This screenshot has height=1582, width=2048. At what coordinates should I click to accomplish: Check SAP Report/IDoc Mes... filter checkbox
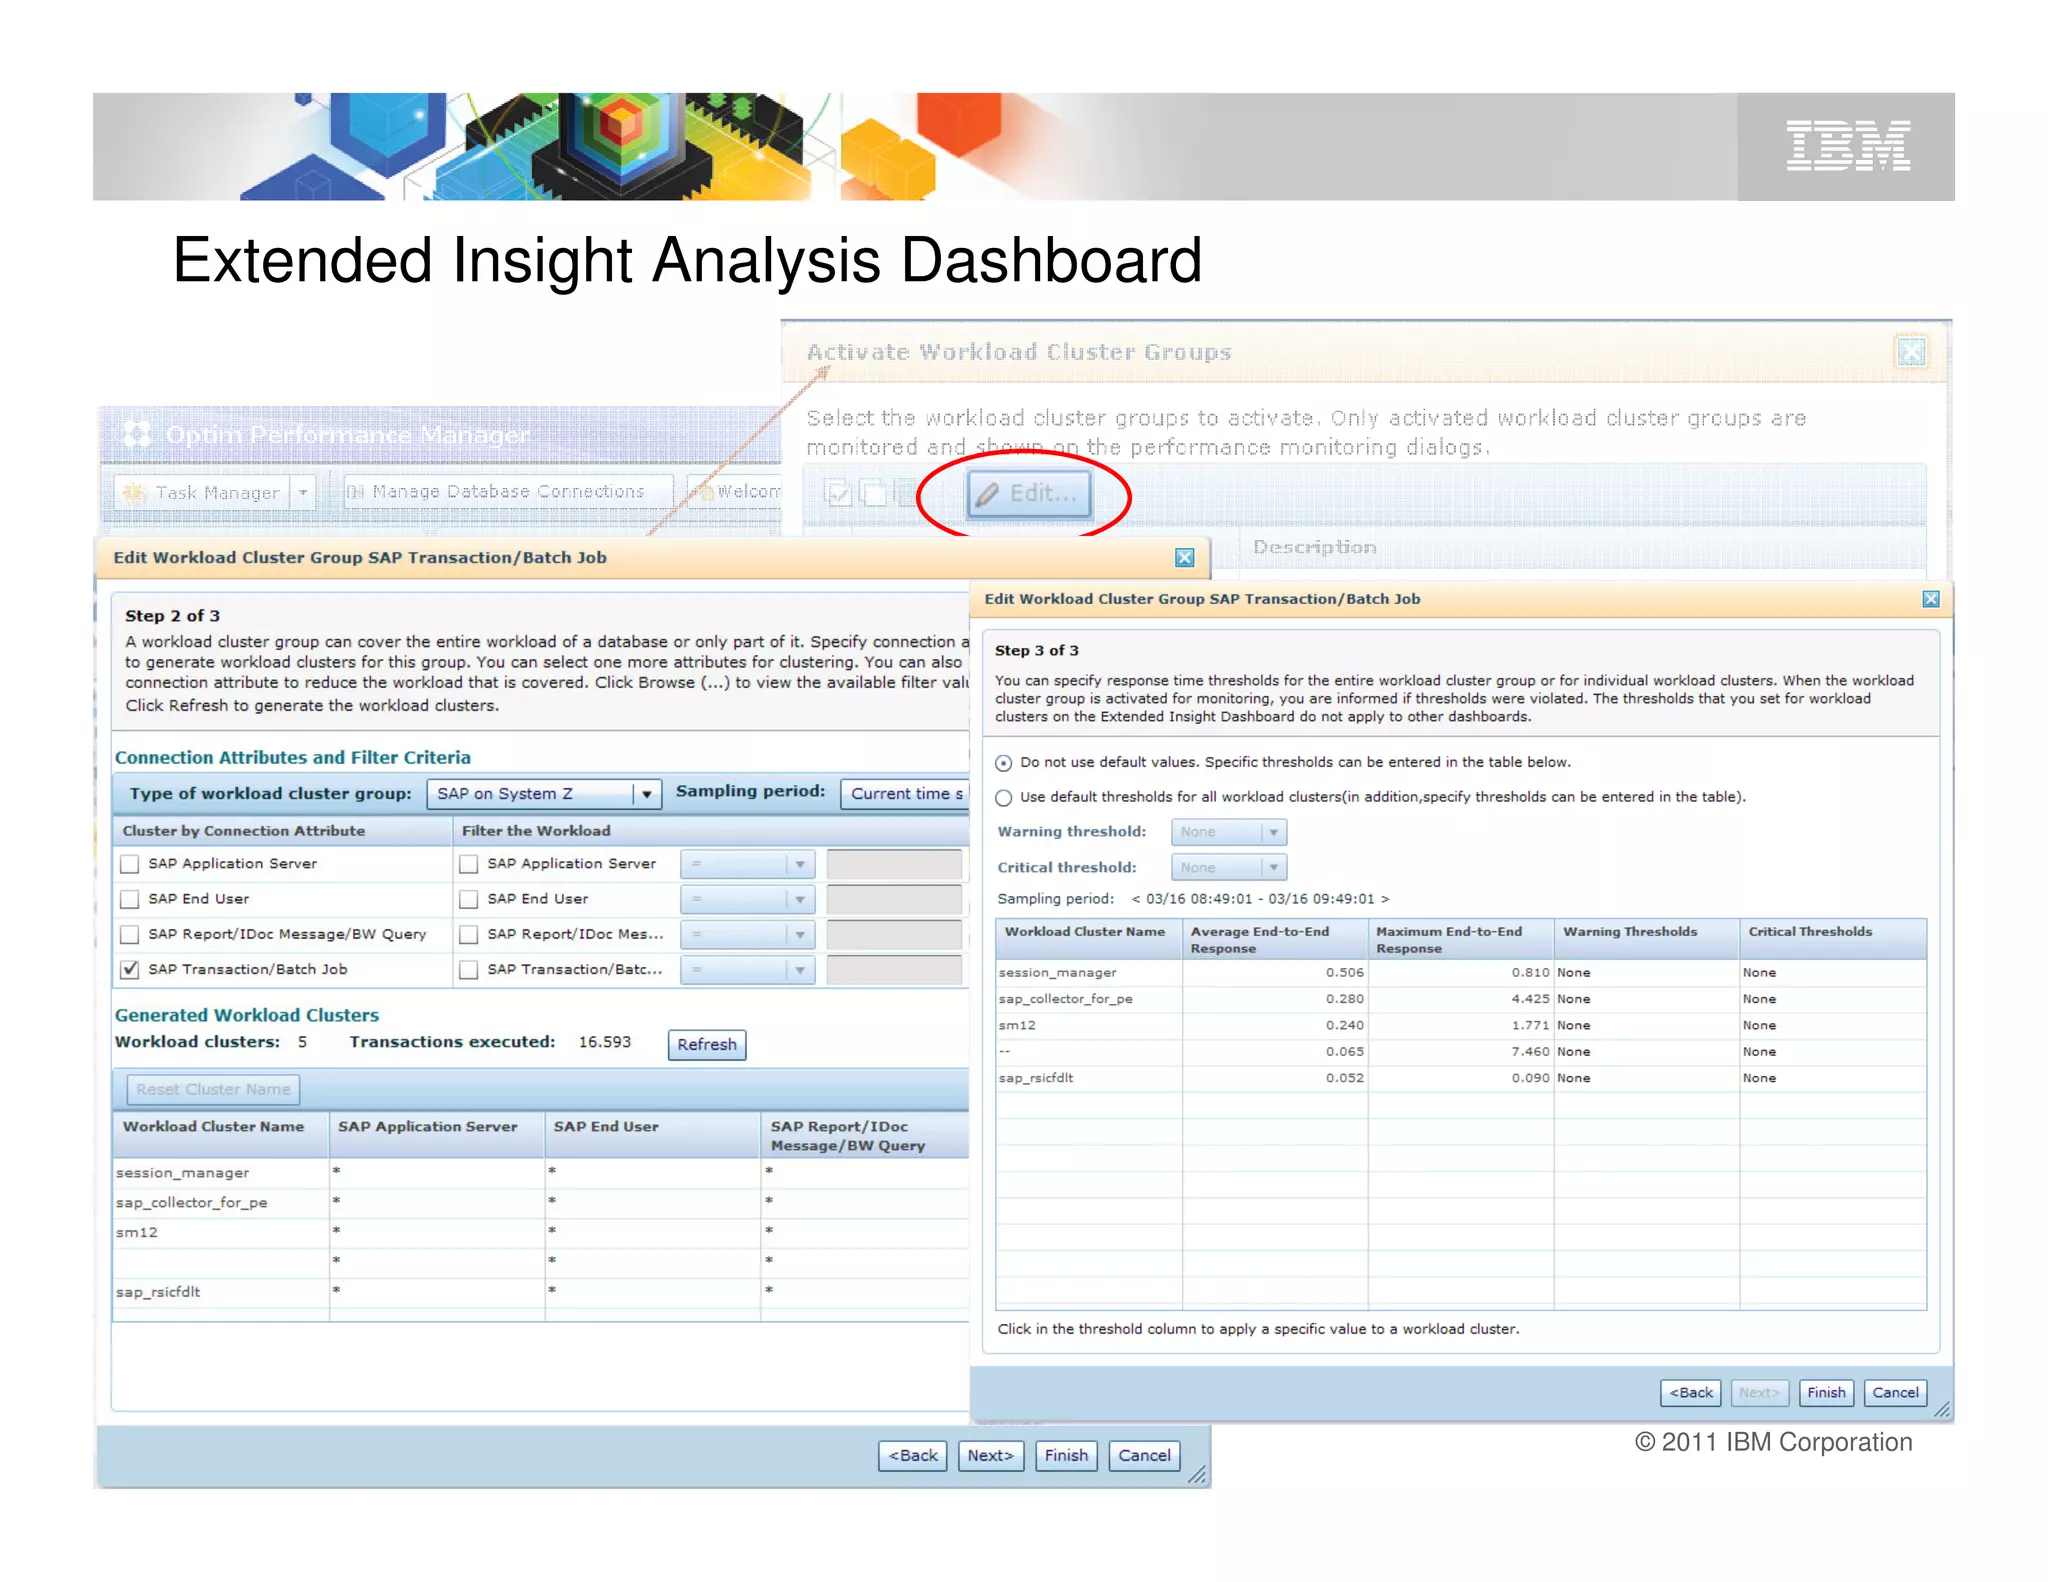(468, 934)
